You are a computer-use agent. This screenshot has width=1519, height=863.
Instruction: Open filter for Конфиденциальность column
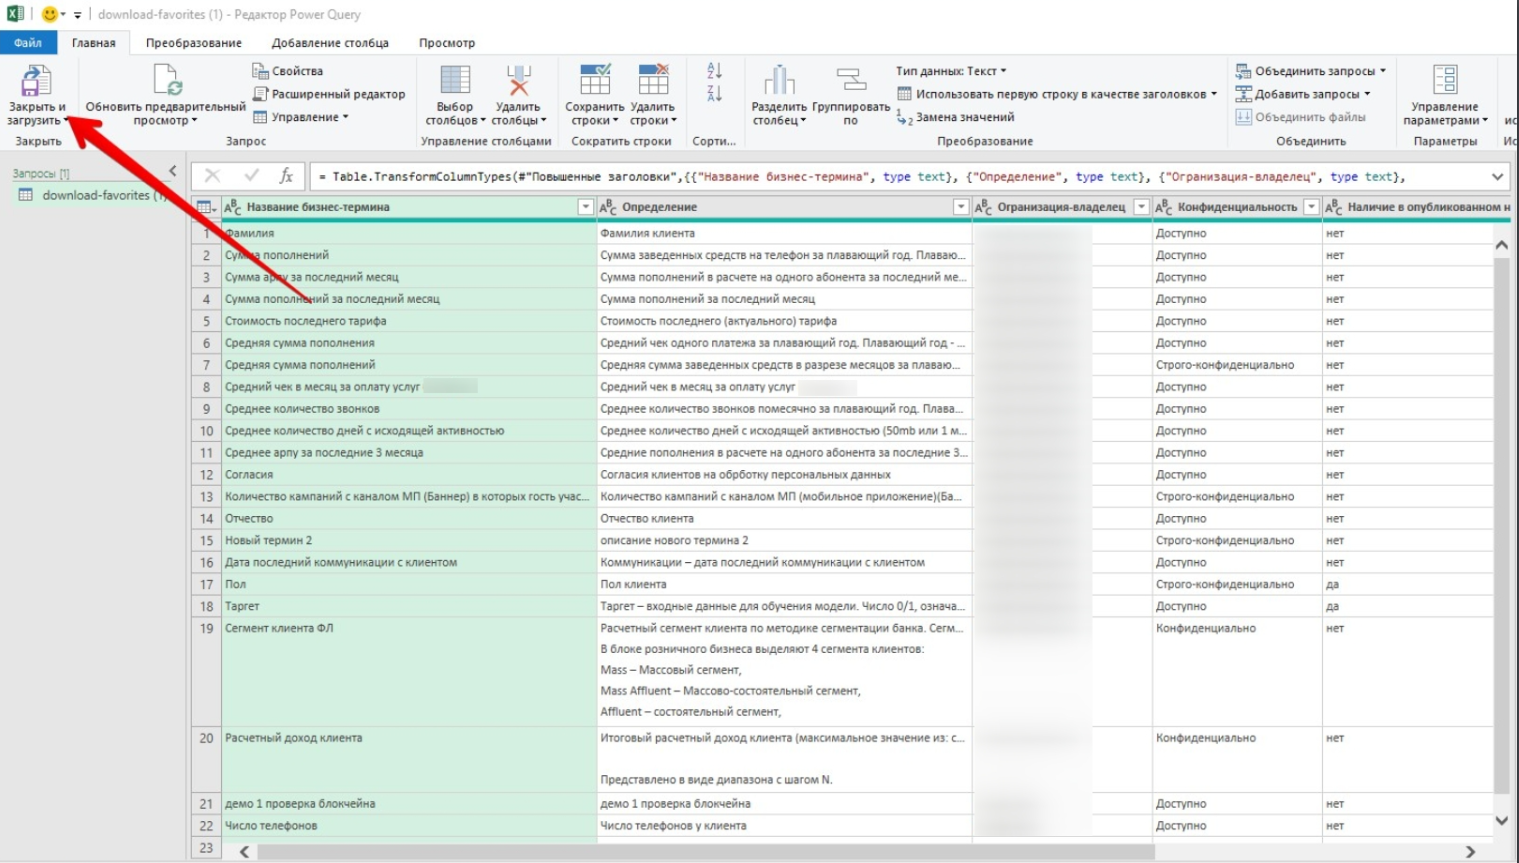tap(1311, 207)
